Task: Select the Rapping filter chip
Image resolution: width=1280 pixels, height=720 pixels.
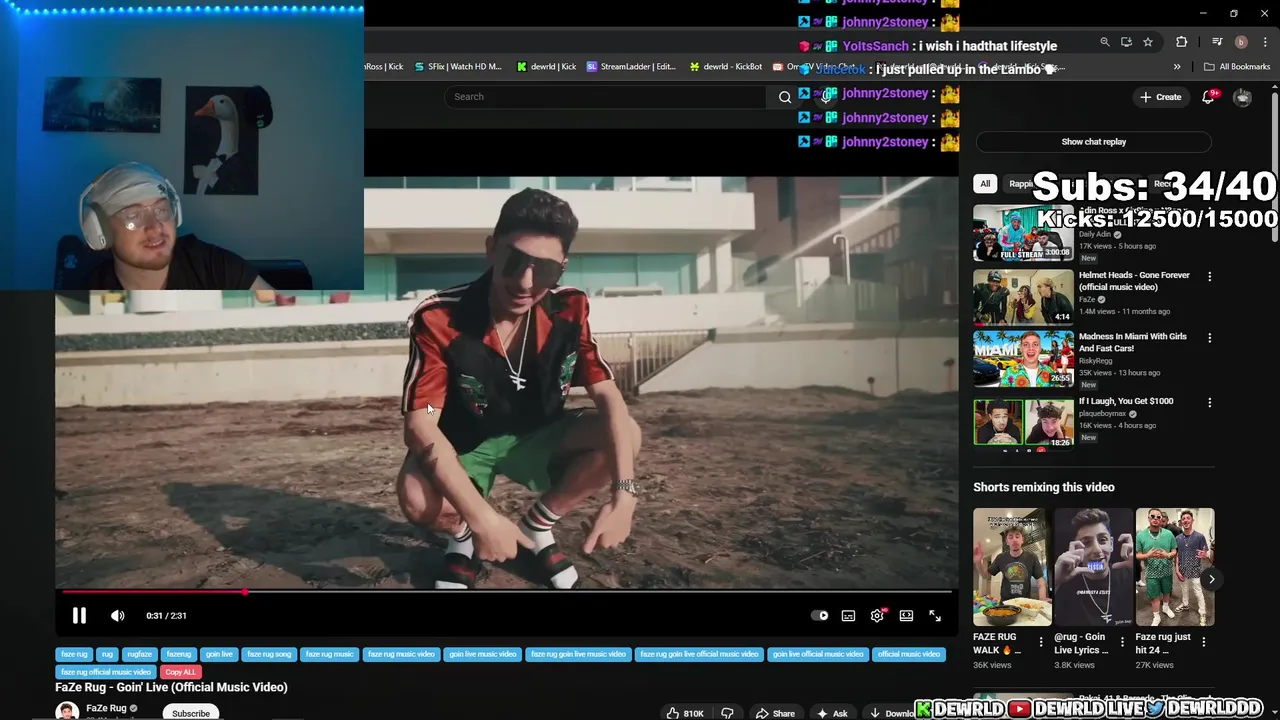Action: coord(1020,184)
